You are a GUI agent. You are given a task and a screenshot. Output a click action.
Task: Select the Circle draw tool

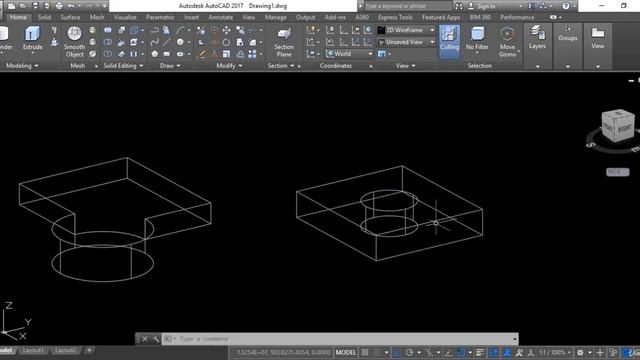[x=180, y=42]
